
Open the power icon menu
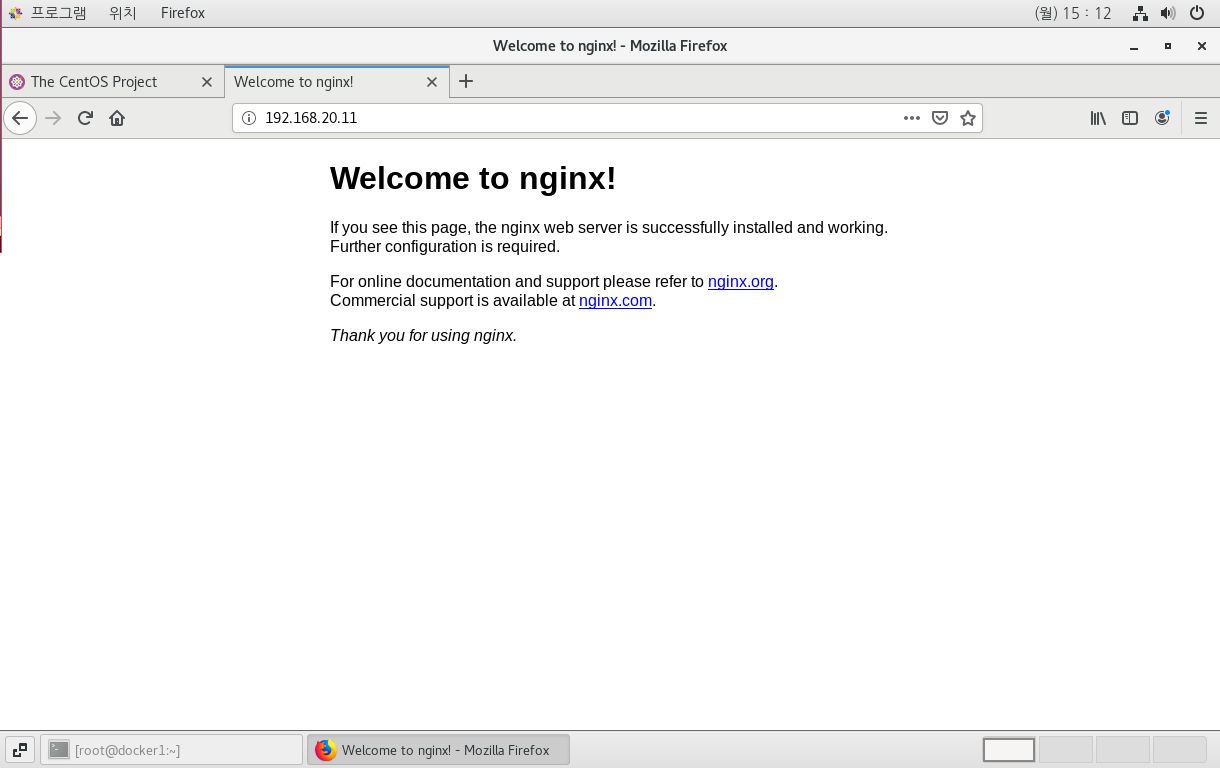pos(1197,13)
